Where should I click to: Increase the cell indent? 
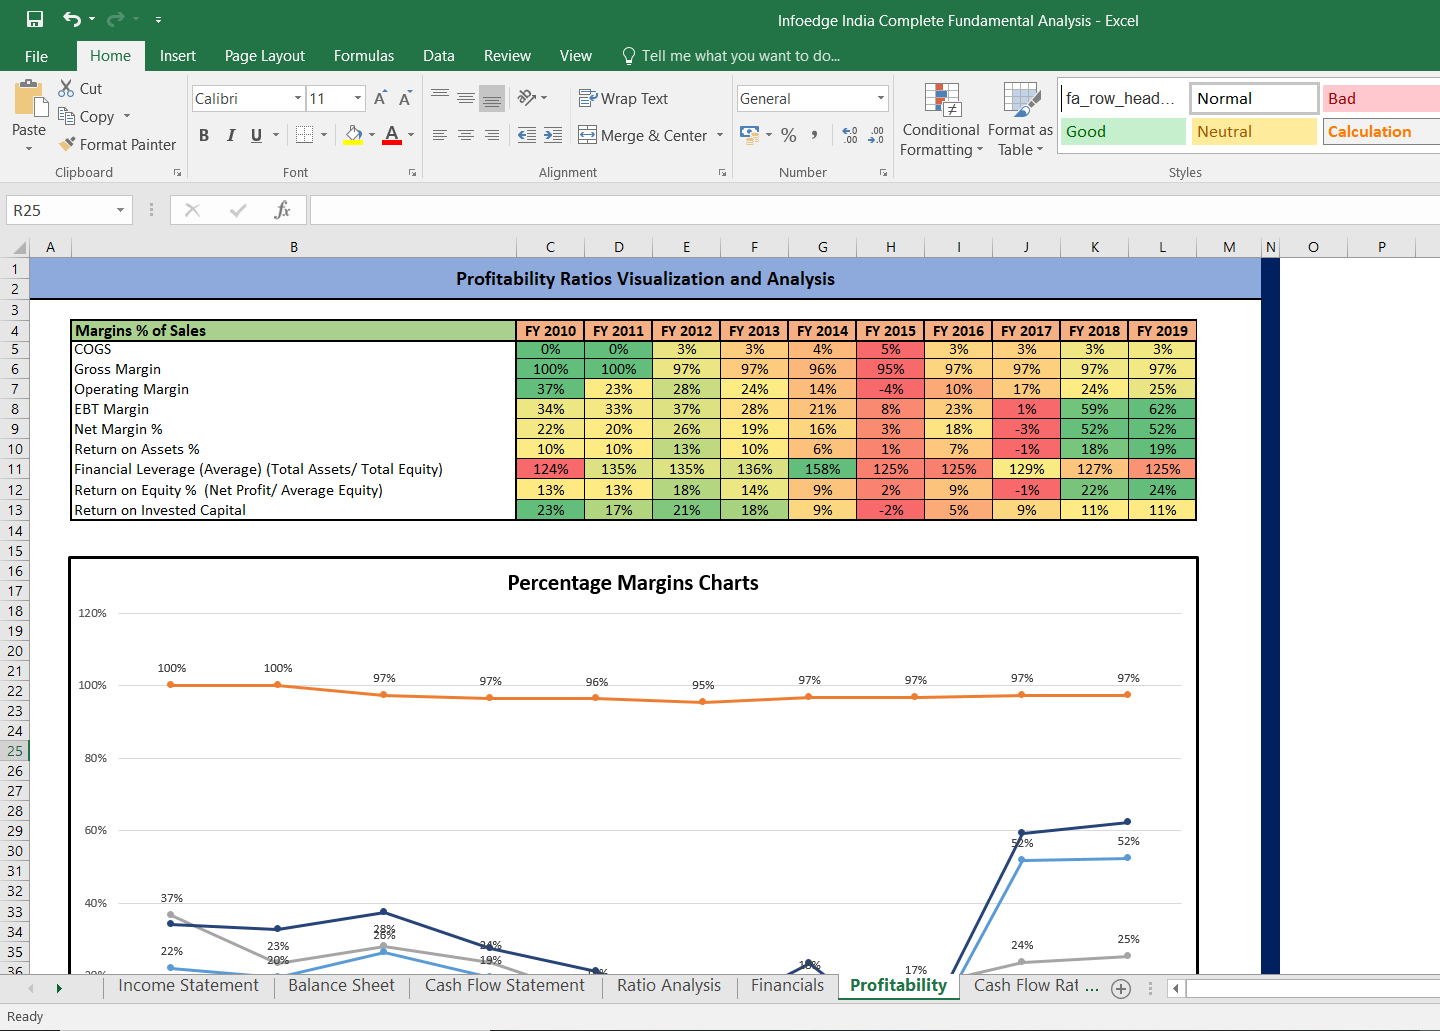click(553, 135)
